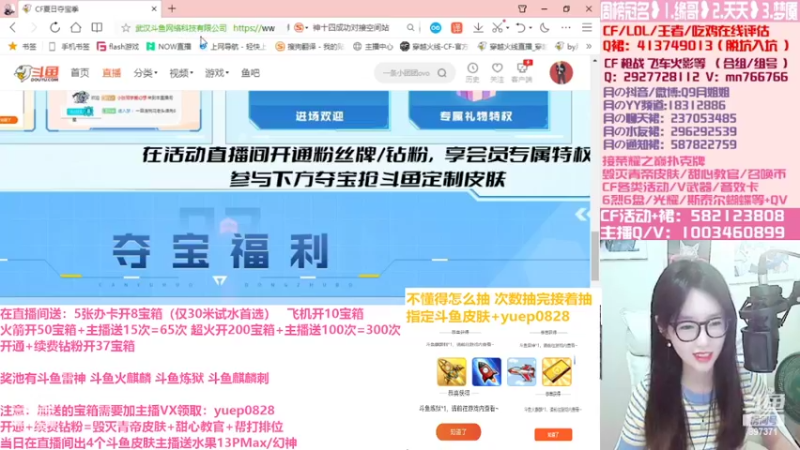Click the orange 知道了 button

click(458, 432)
